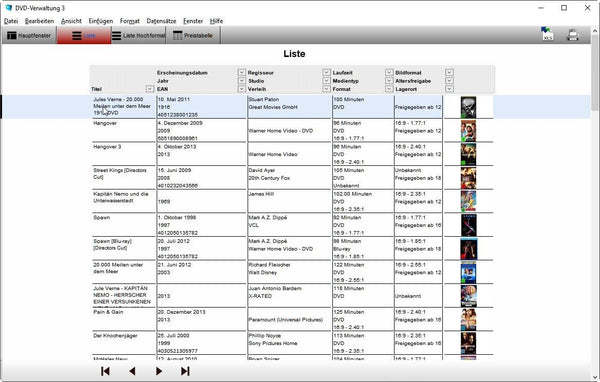Switch to Hauptfenster view
The image size is (600, 382).
(29, 36)
